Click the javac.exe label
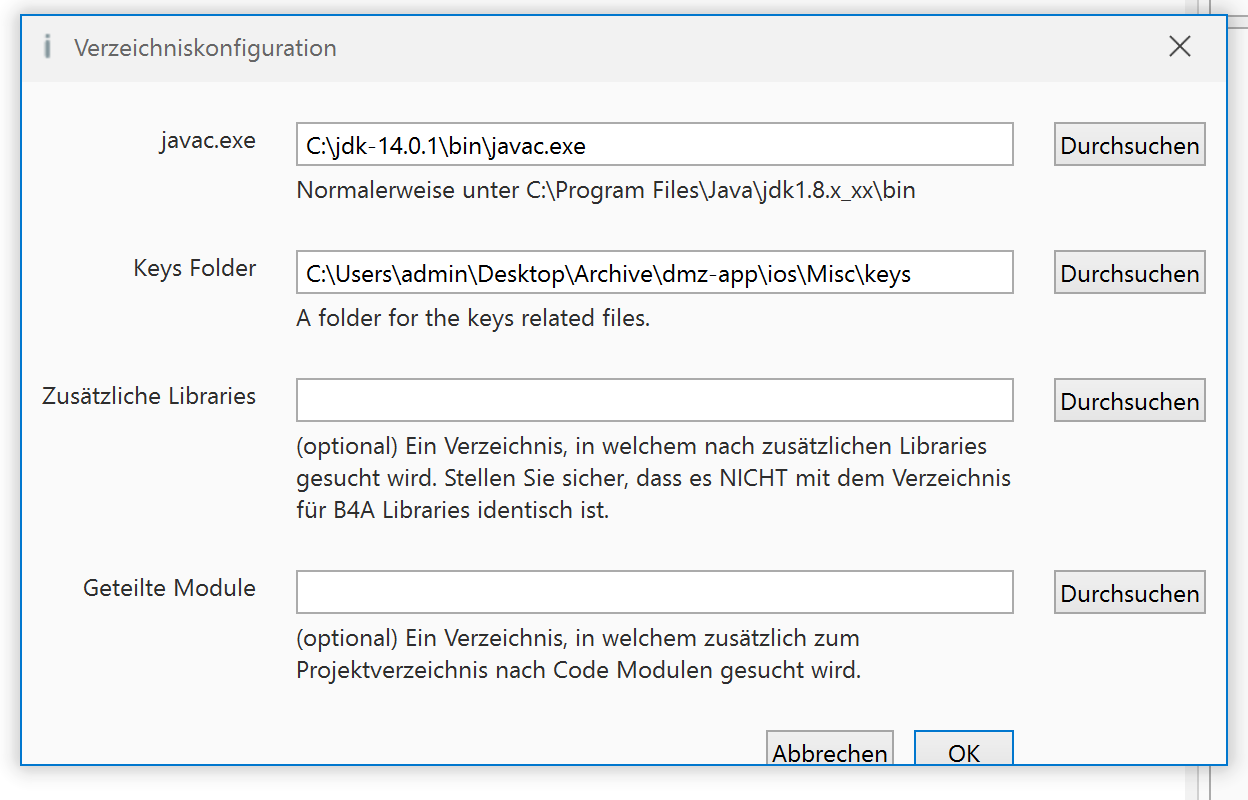Viewport: 1248px width, 800px height. pos(208,140)
